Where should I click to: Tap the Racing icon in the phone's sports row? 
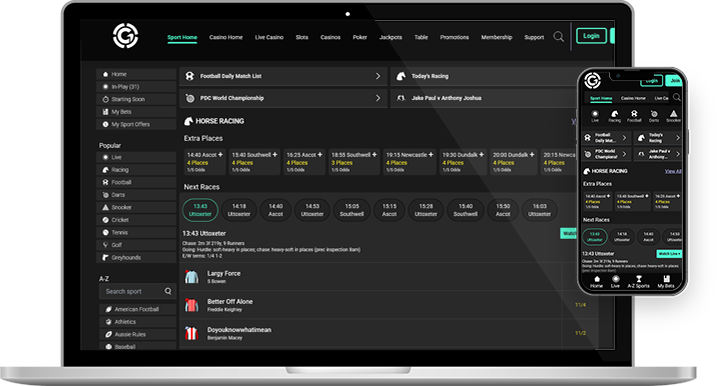615,113
